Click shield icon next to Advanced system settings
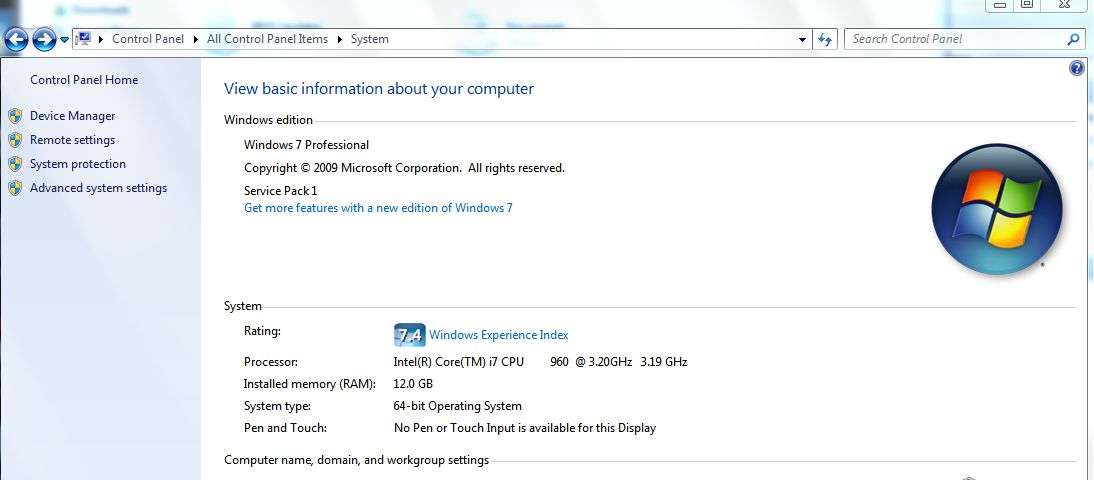This screenshot has width=1094, height=480. click(x=15, y=188)
